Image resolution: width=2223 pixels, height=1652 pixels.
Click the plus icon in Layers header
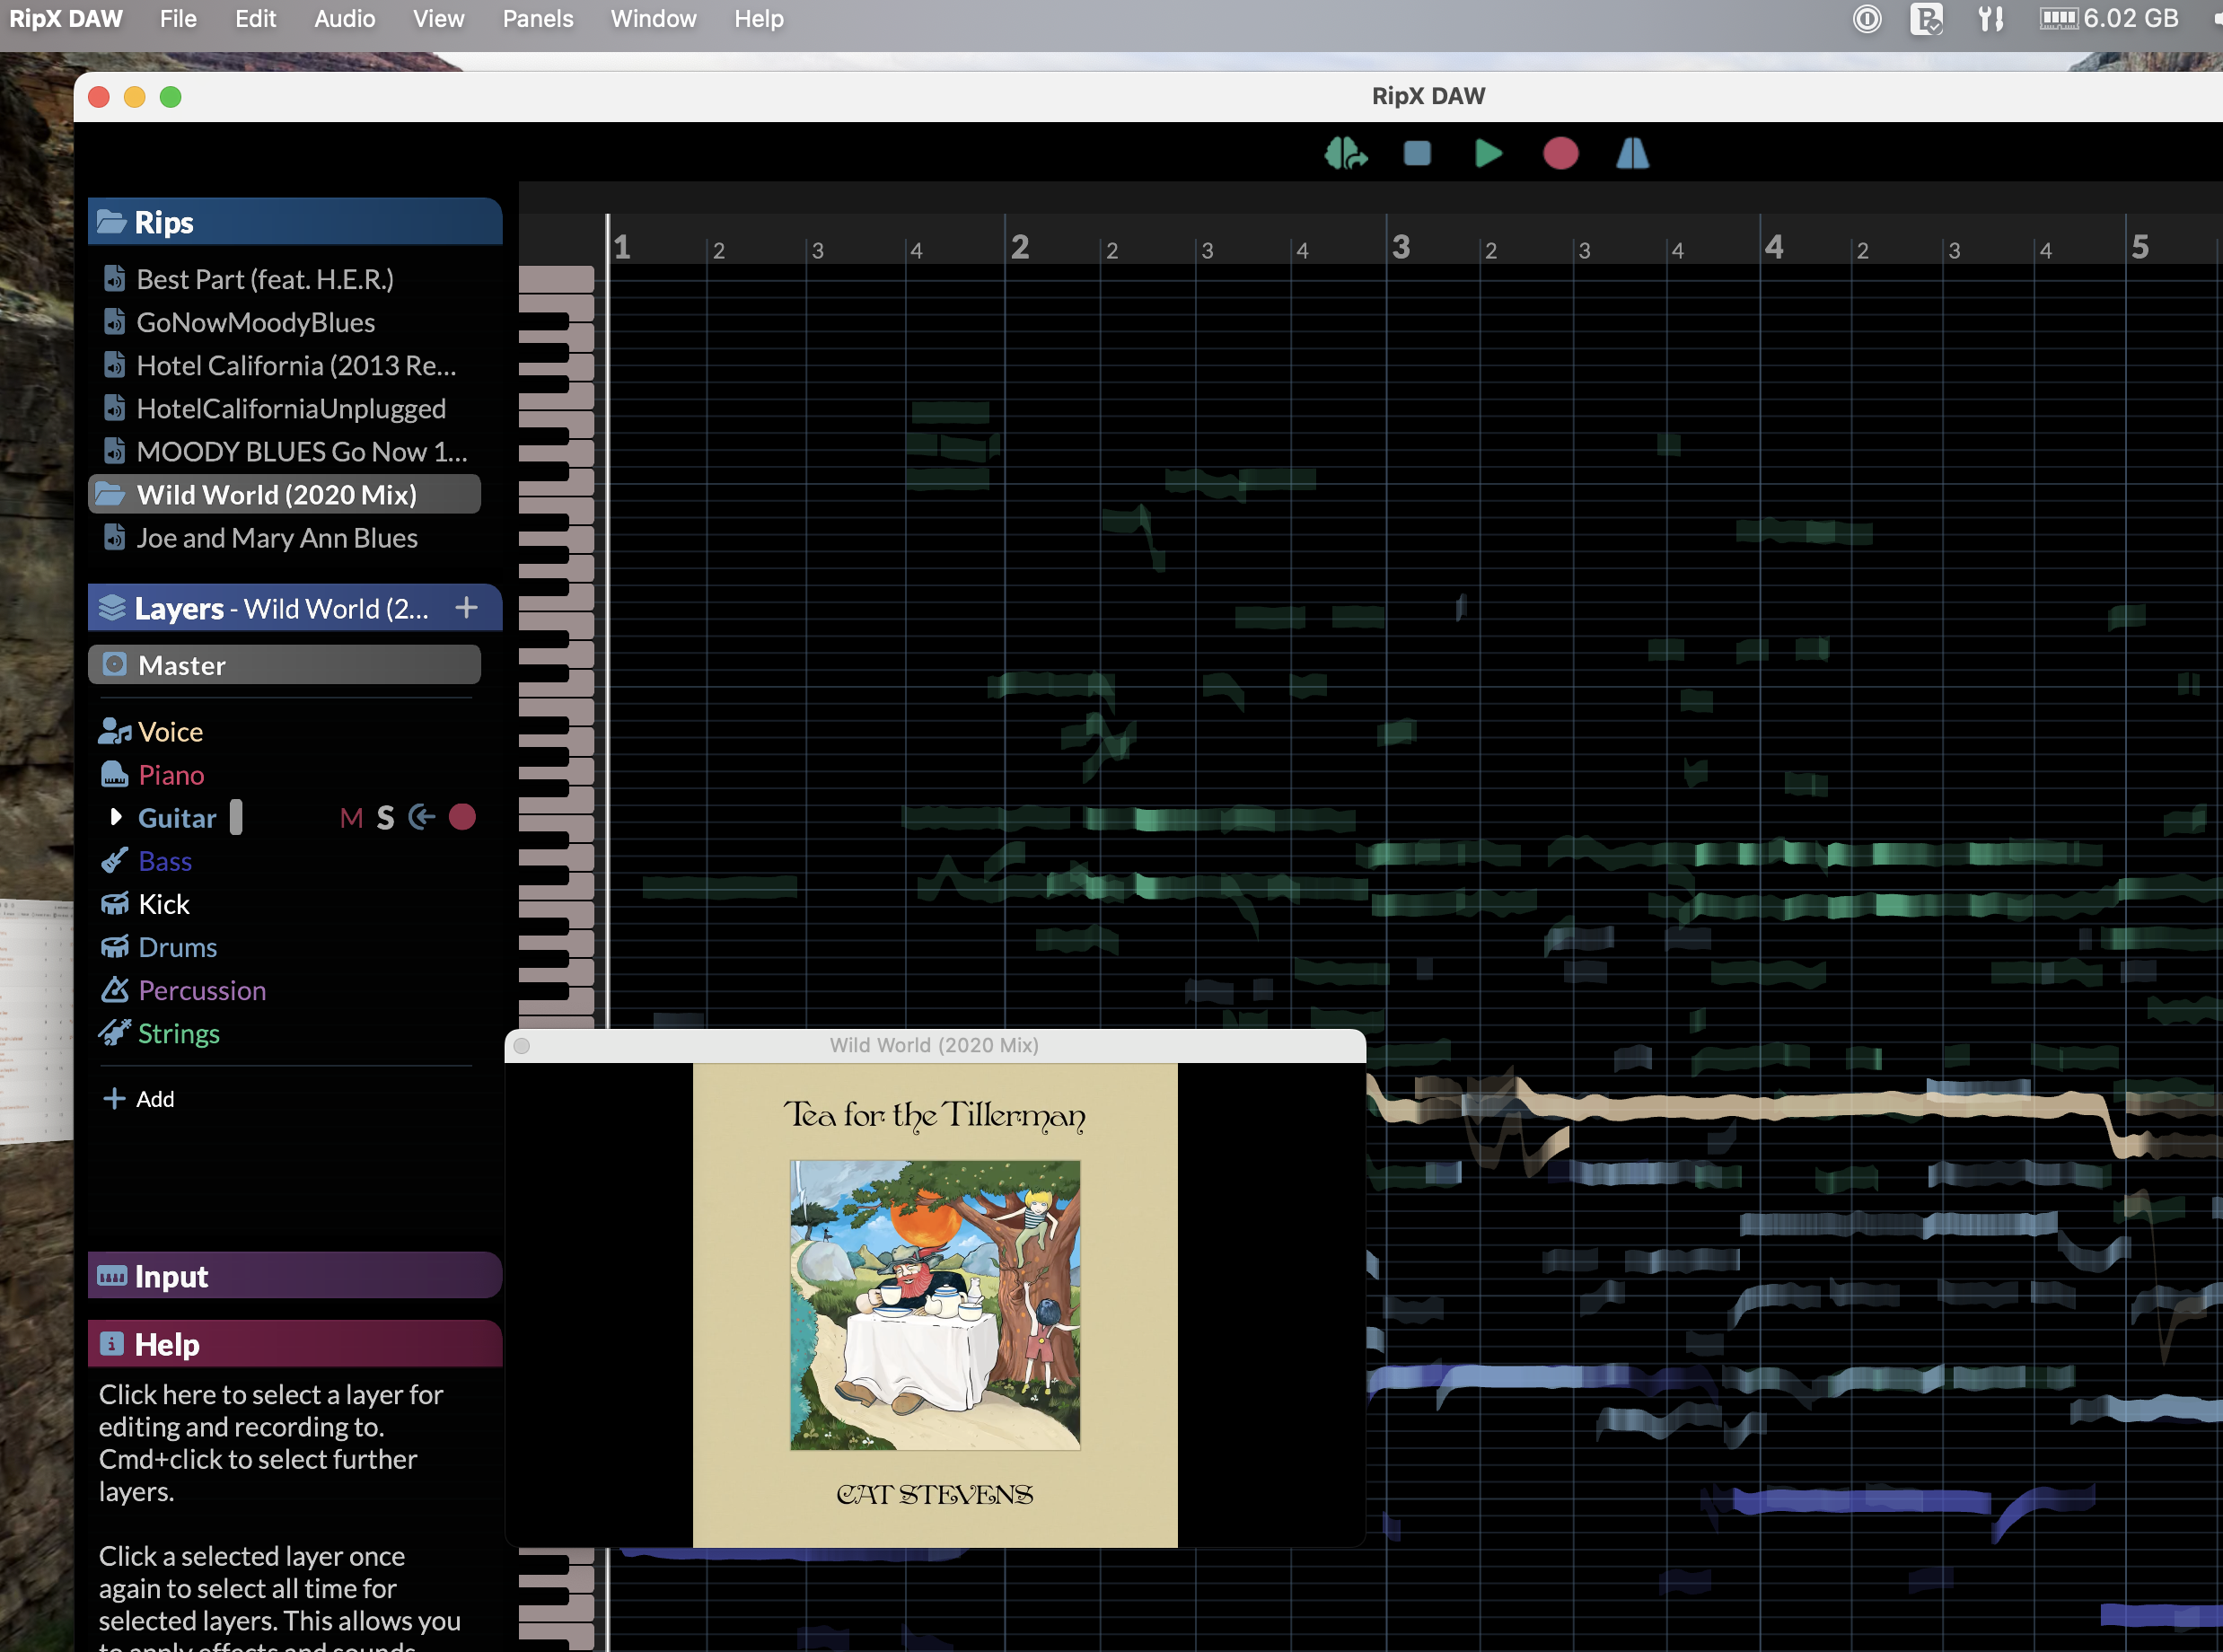point(466,607)
